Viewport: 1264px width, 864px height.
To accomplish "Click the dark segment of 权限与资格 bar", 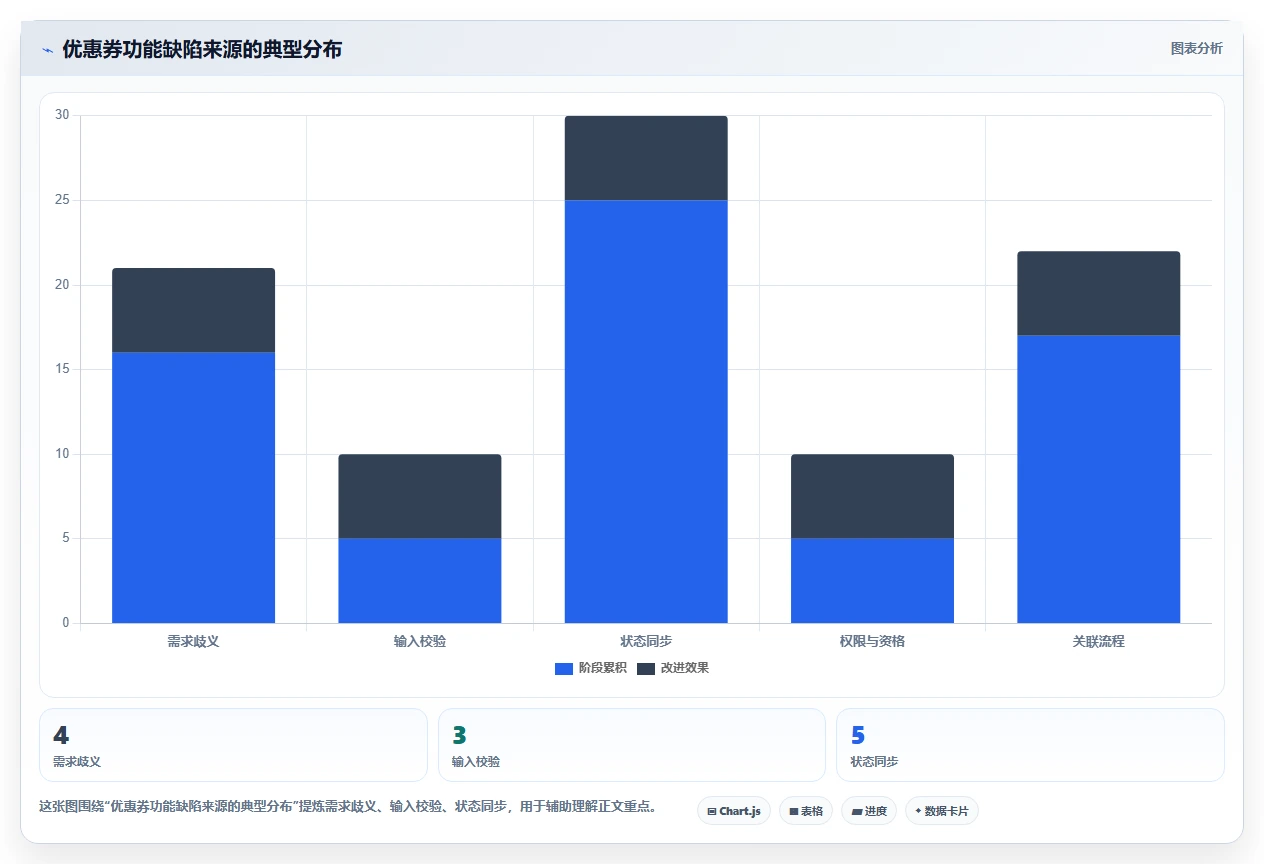I will coord(872,496).
